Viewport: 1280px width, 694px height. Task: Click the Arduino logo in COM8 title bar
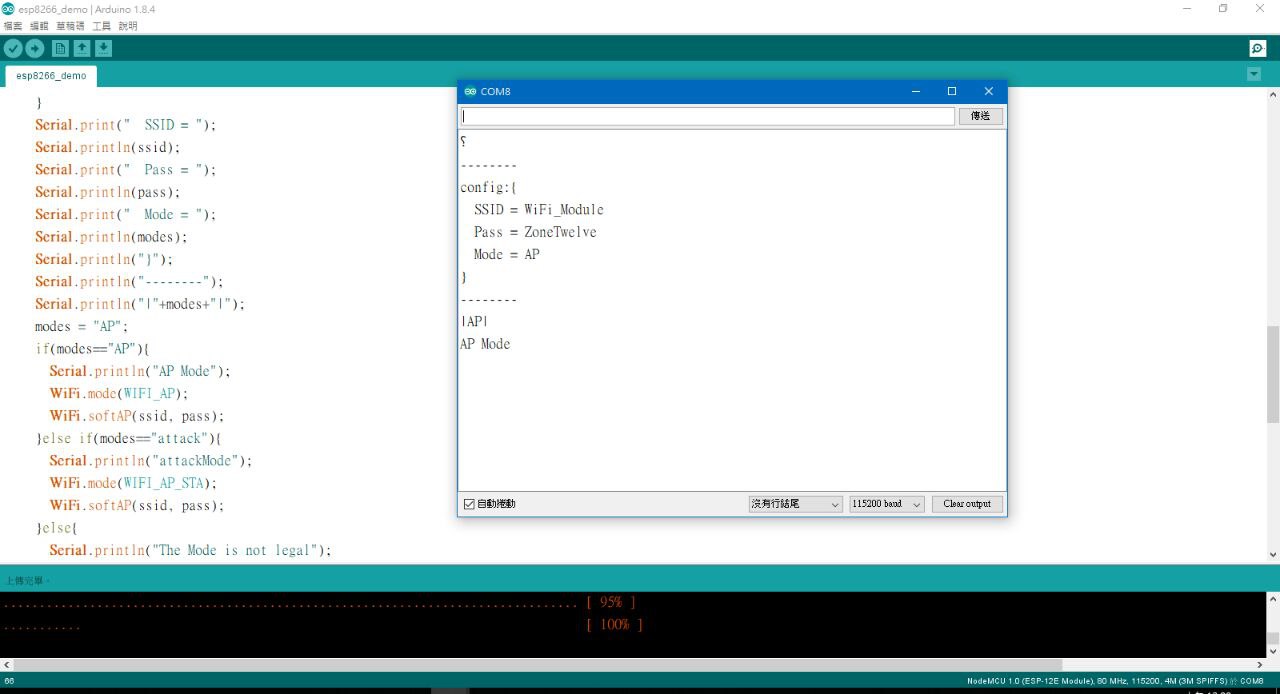469,91
